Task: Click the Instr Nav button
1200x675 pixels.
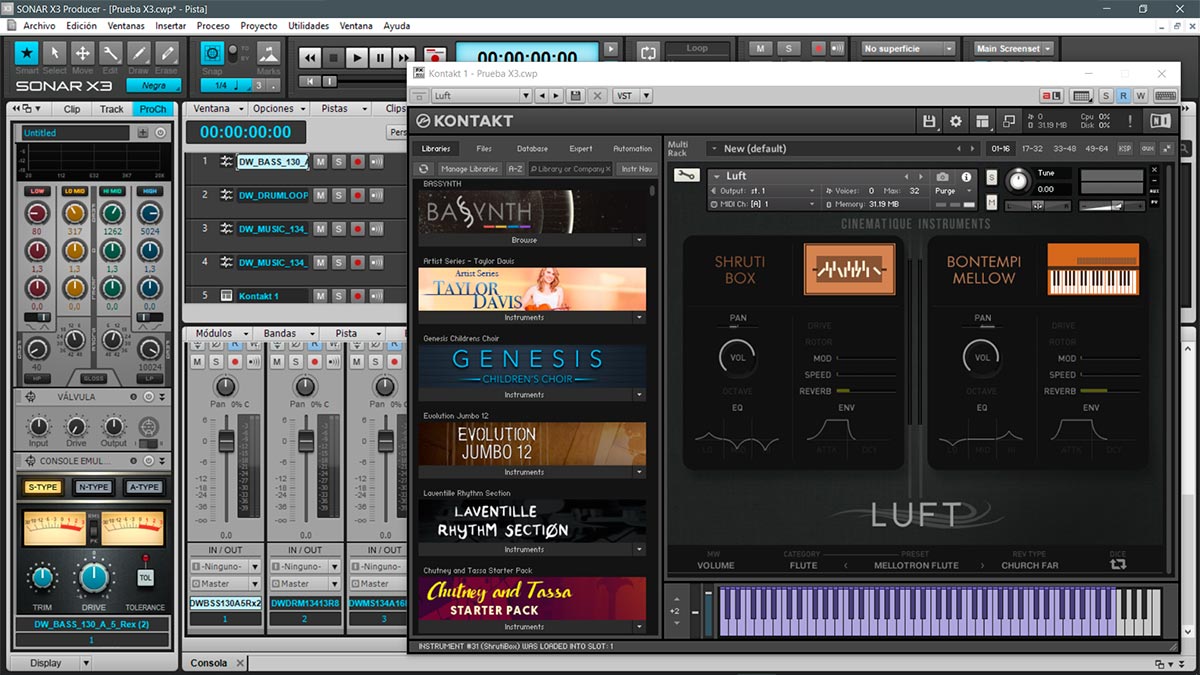Action: pos(637,169)
